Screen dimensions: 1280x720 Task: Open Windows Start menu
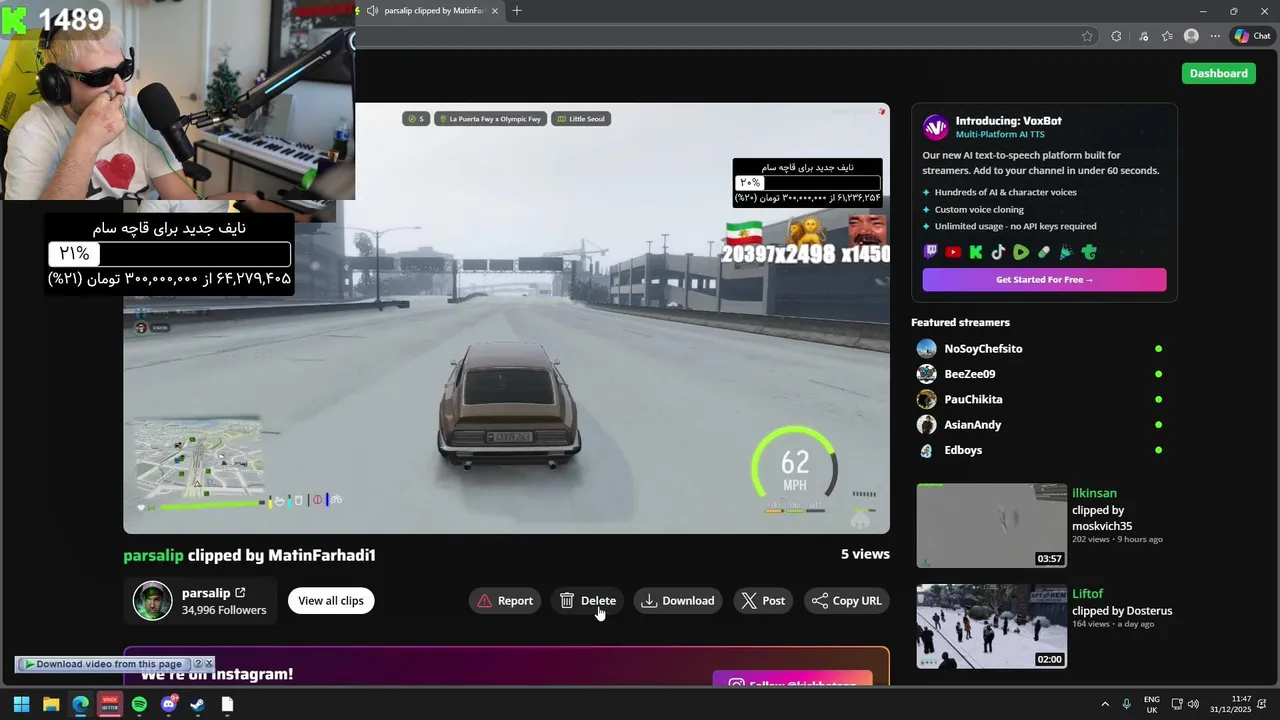[21, 704]
